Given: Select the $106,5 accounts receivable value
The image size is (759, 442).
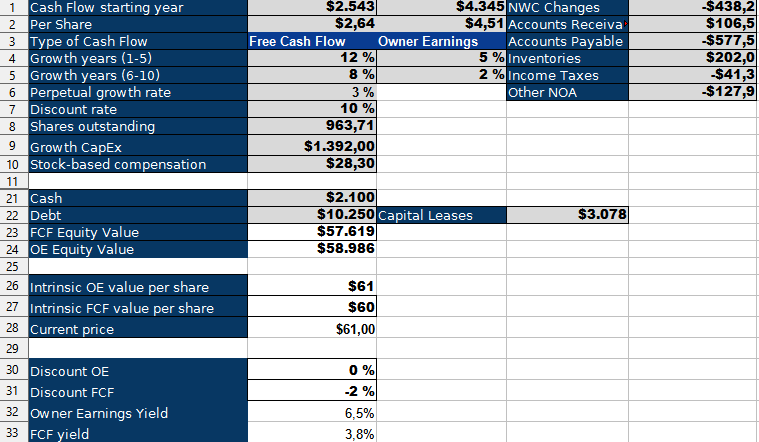Looking at the screenshot, I should click(x=692, y=24).
